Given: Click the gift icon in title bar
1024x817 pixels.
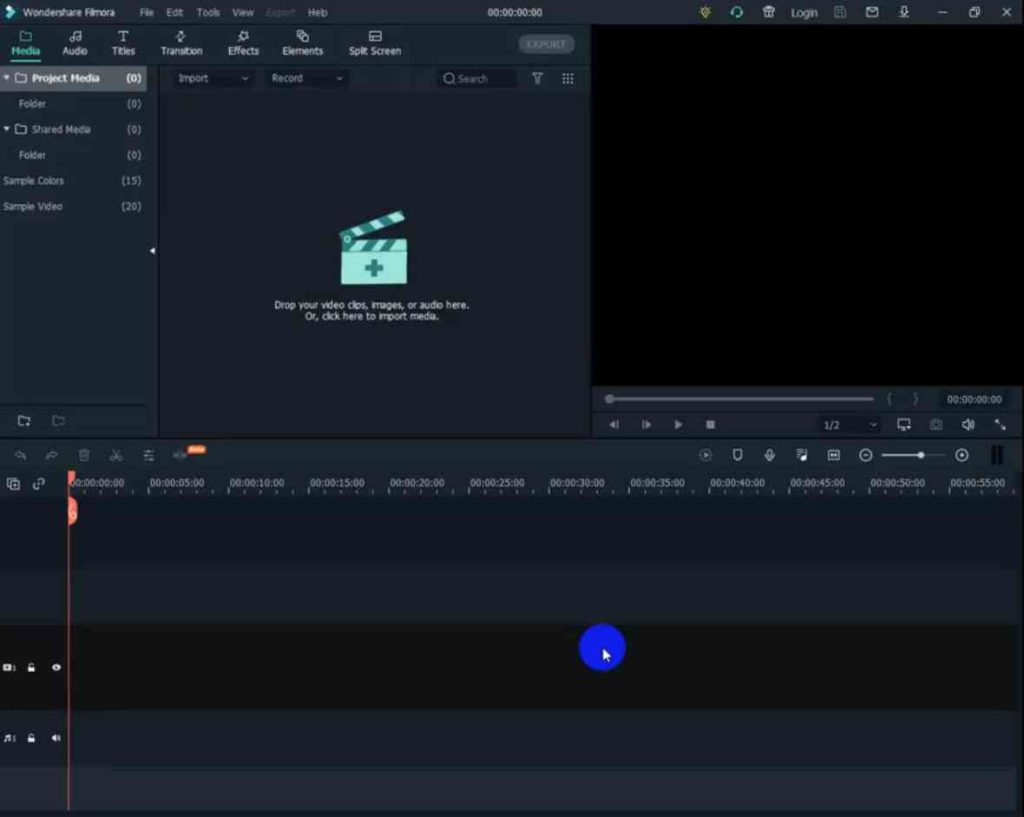Looking at the screenshot, I should 769,12.
